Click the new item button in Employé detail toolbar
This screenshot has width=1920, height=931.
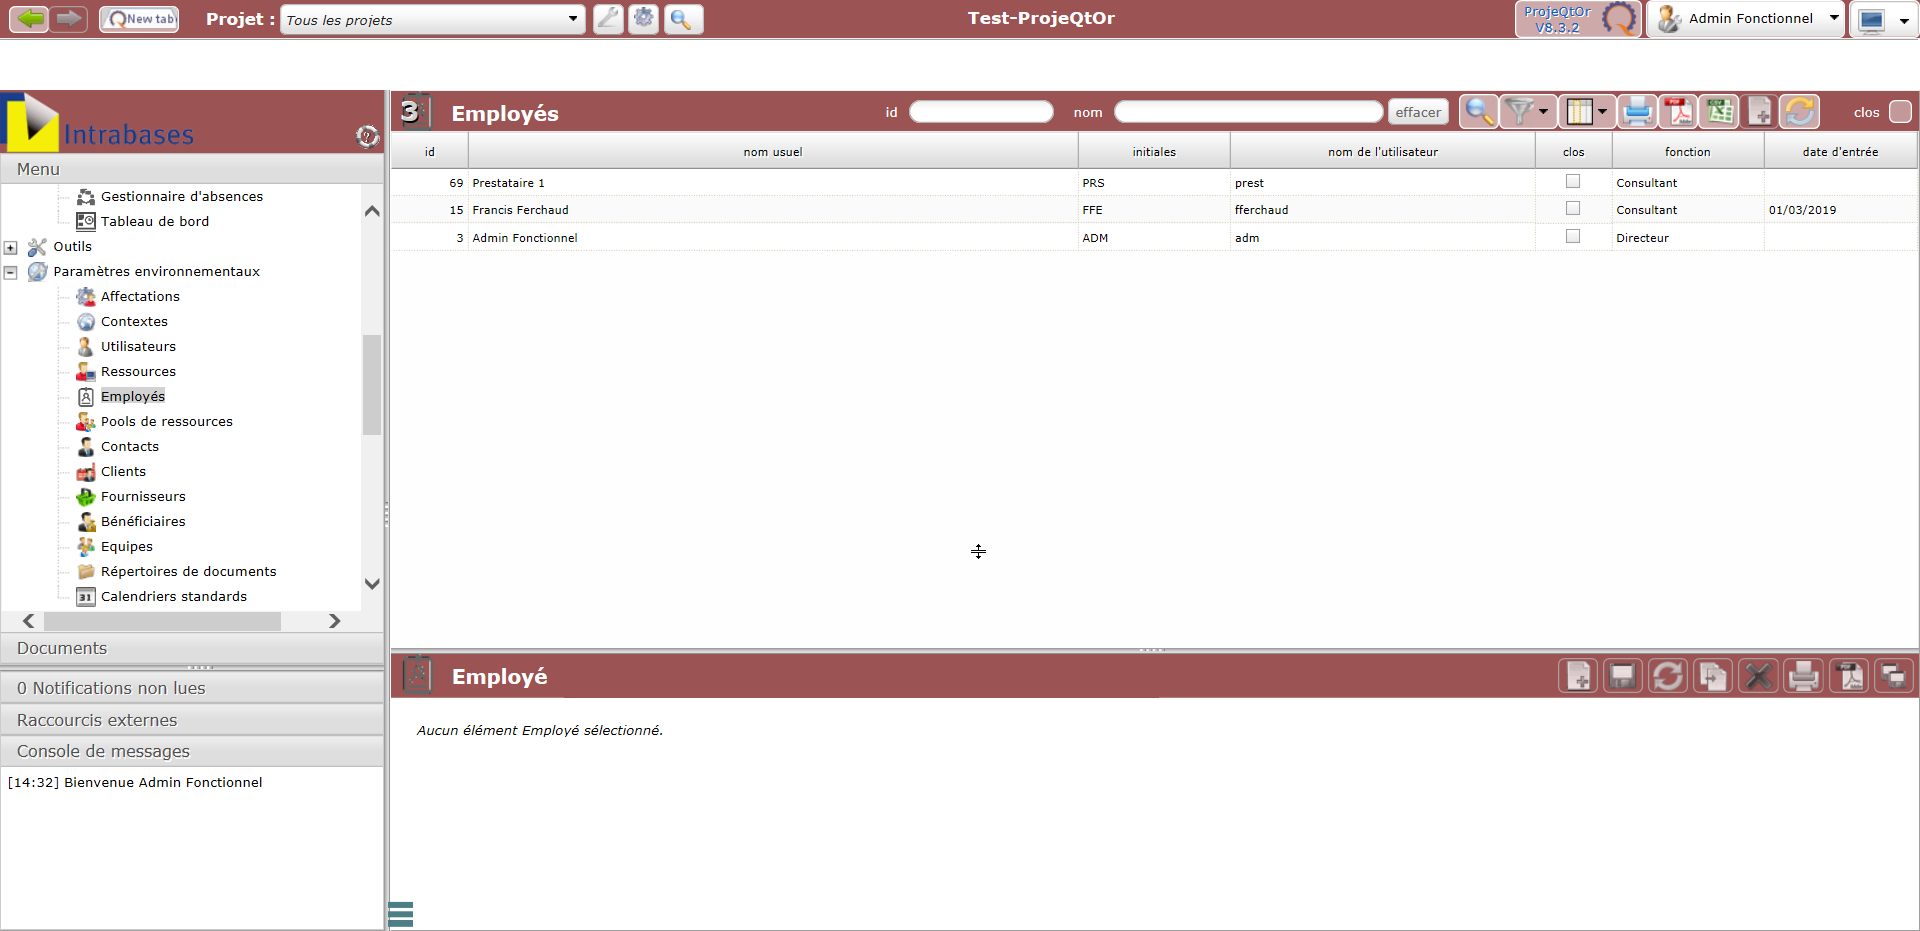(1578, 677)
